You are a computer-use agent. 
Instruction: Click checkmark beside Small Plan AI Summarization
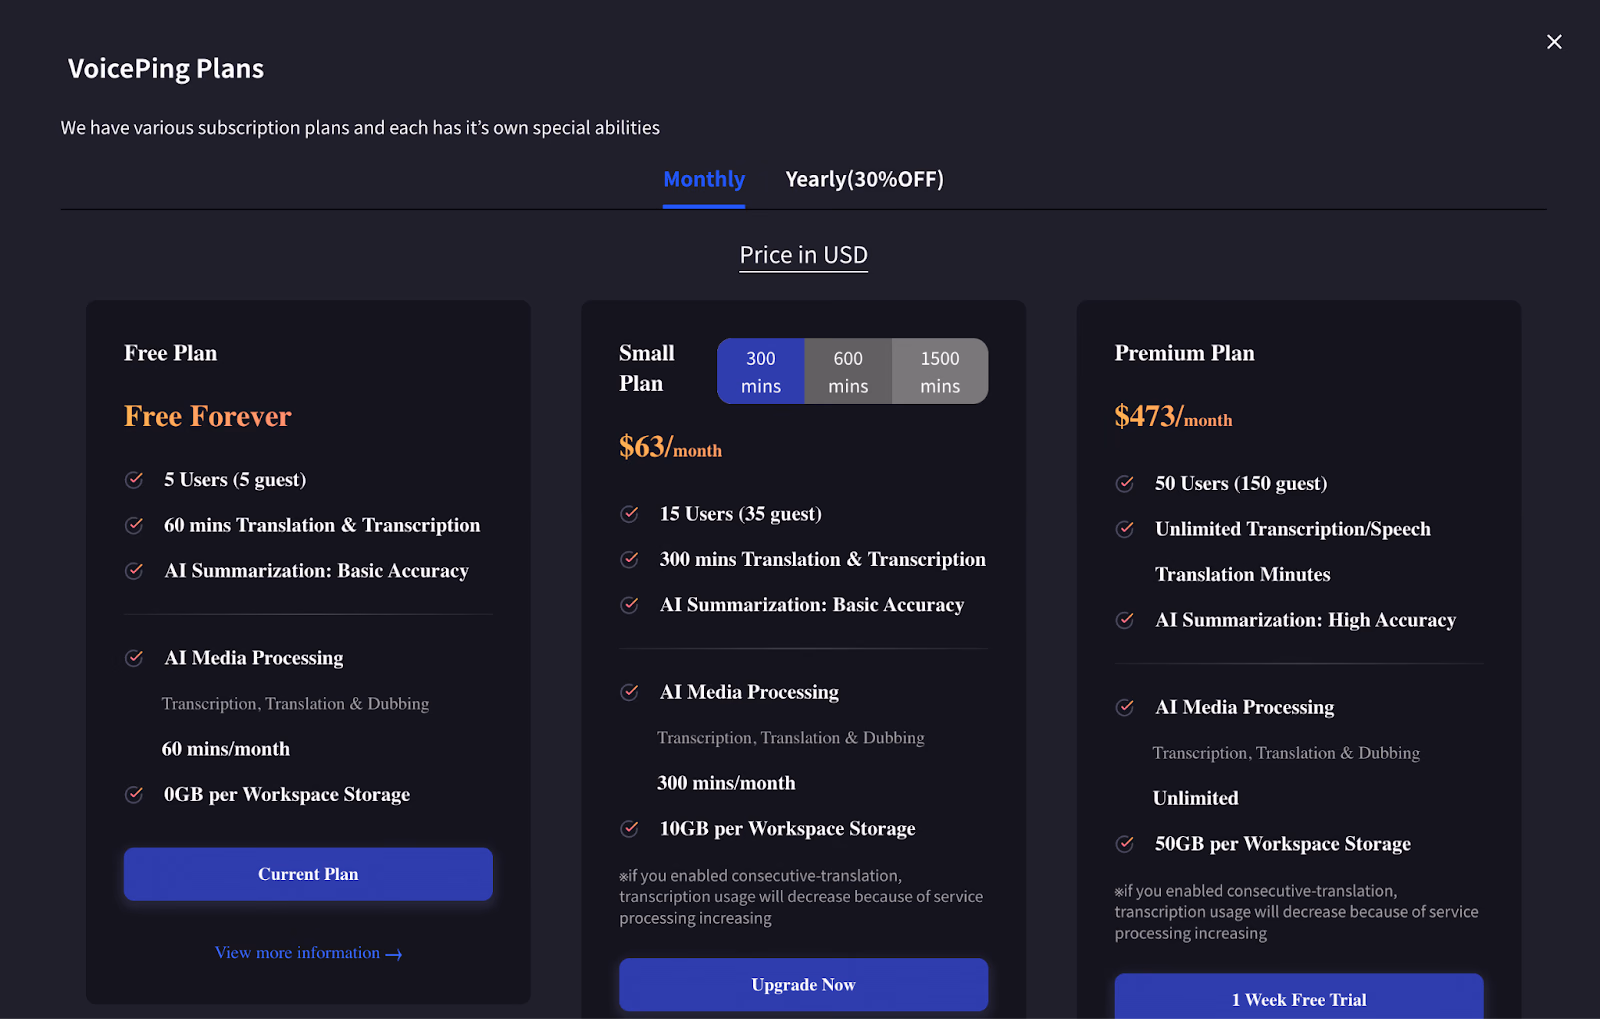coord(630,605)
